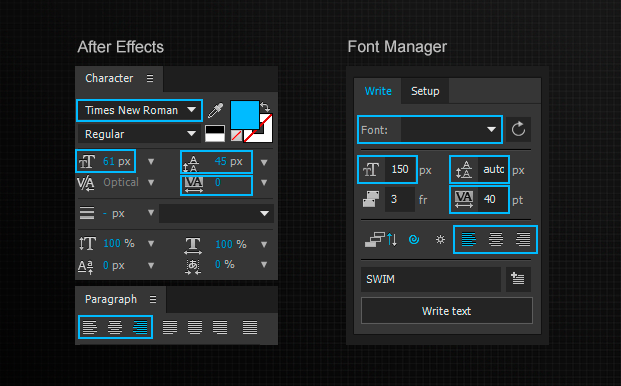Click the Write text button
Image resolution: width=621 pixels, height=386 pixels.
pos(447,311)
